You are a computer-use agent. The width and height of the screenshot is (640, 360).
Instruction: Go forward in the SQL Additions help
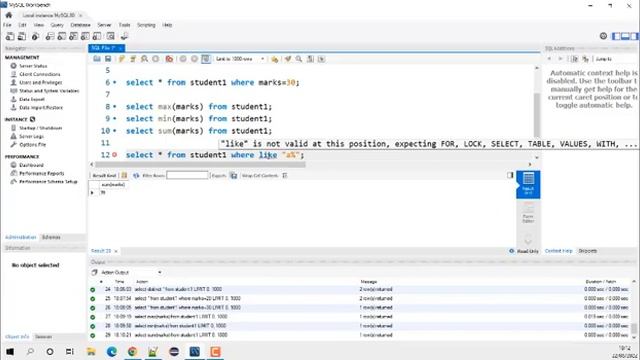[560, 59]
